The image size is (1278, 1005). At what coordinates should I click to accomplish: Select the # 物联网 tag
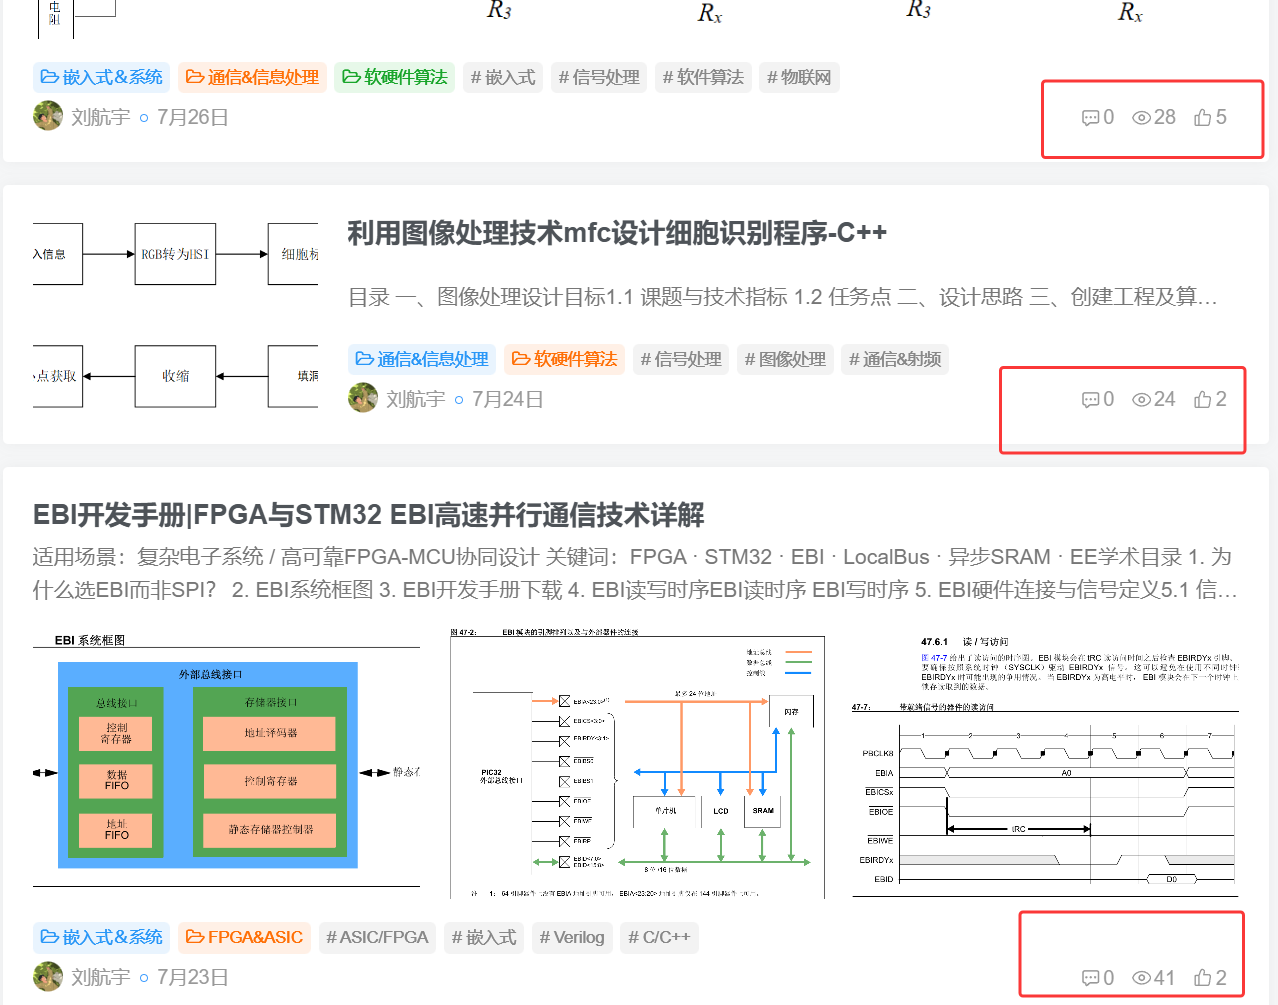coord(799,77)
